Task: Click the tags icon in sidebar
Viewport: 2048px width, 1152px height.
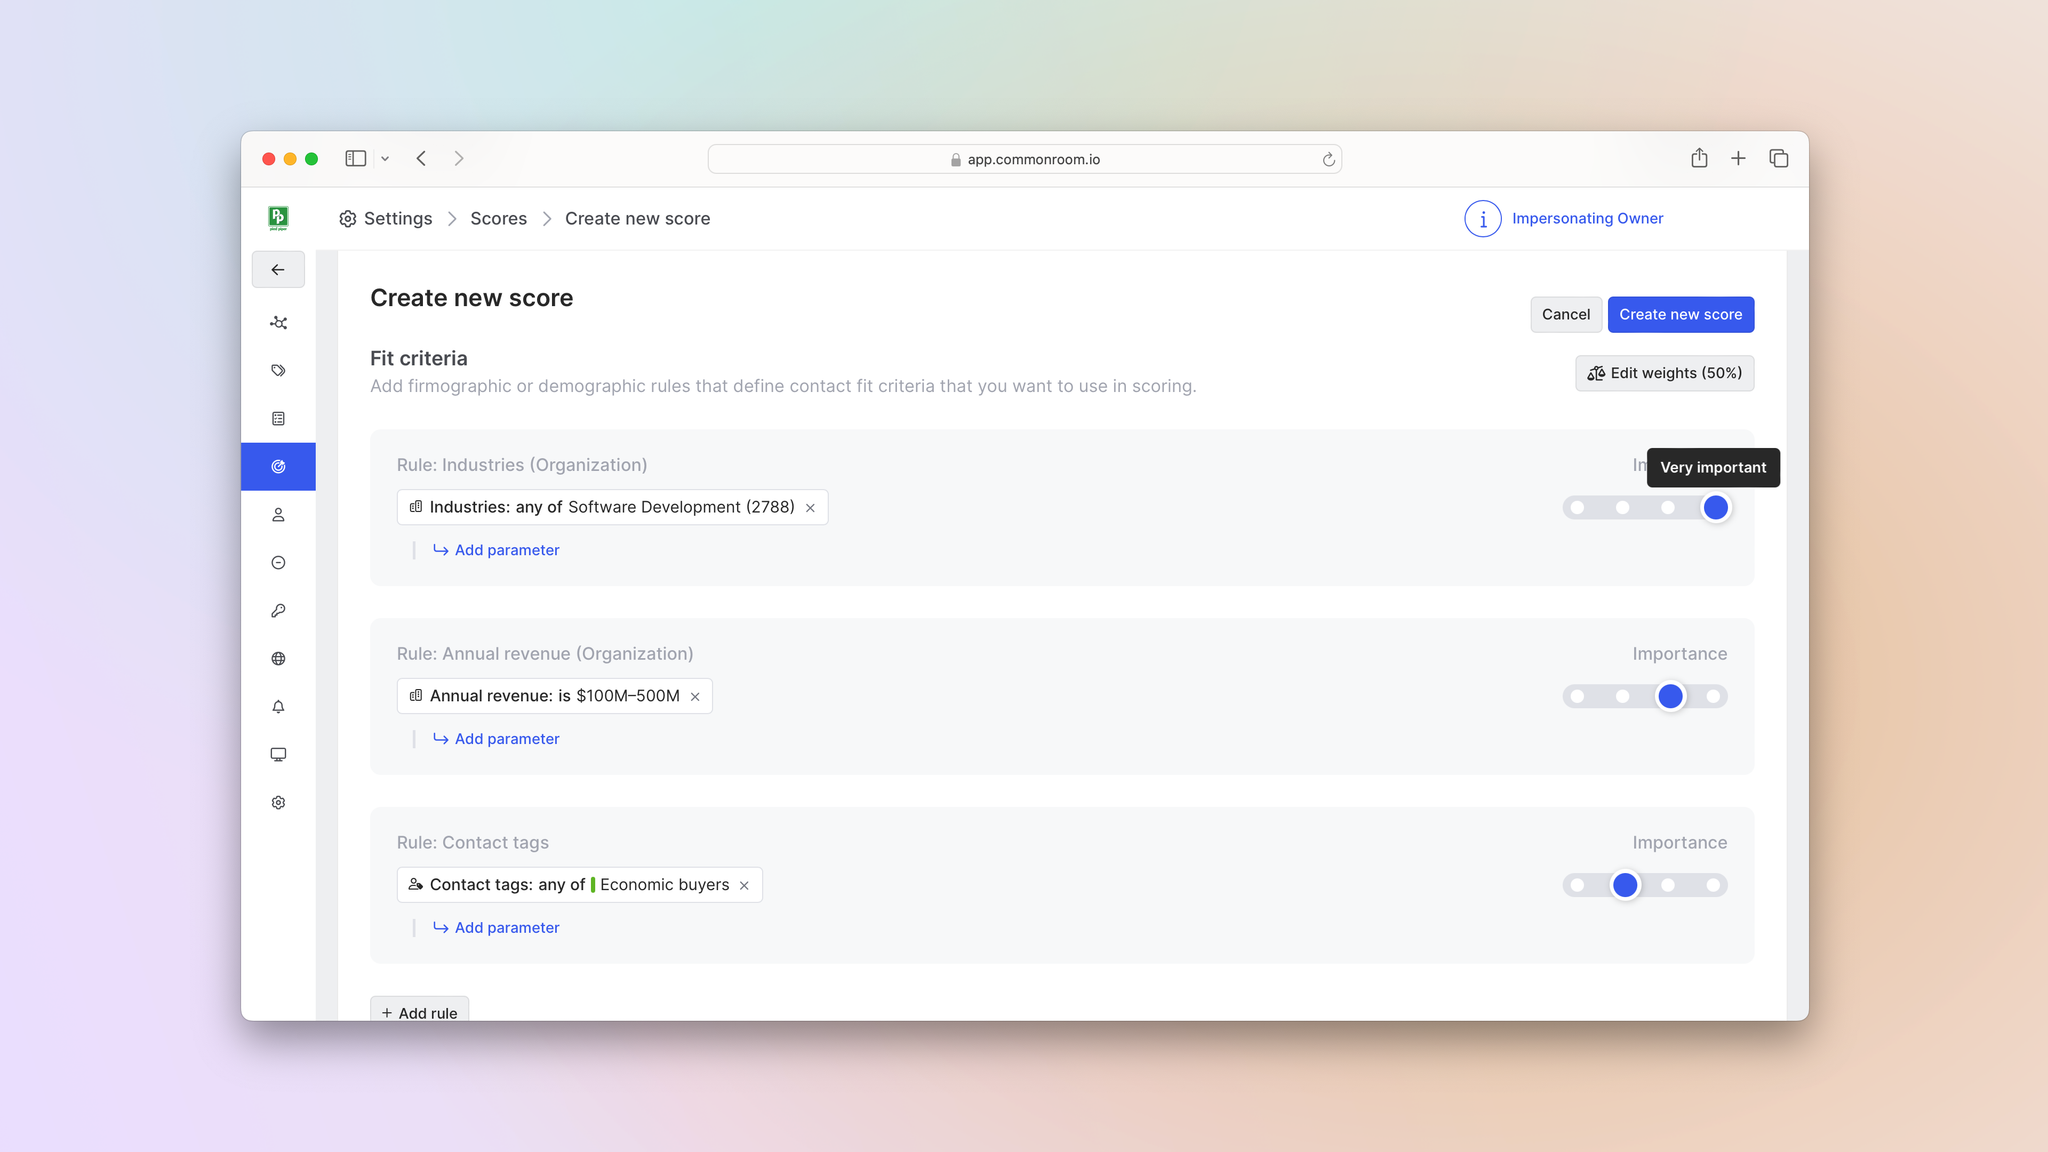Action: coord(278,371)
